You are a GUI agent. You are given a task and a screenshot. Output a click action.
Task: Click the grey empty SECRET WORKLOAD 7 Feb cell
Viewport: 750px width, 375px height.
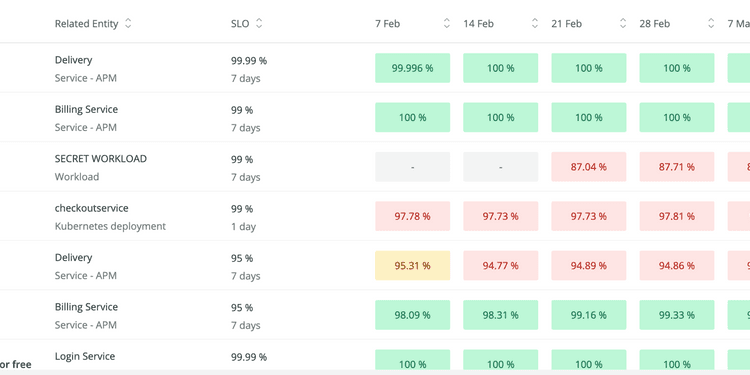412,166
